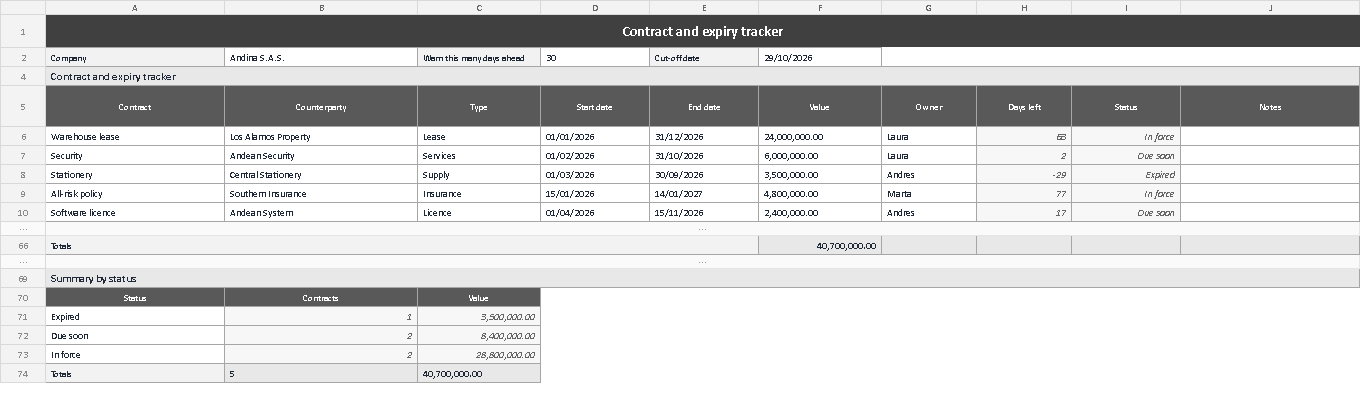Select the end date '31/12/2026'
The image size is (1372, 395).
point(704,136)
